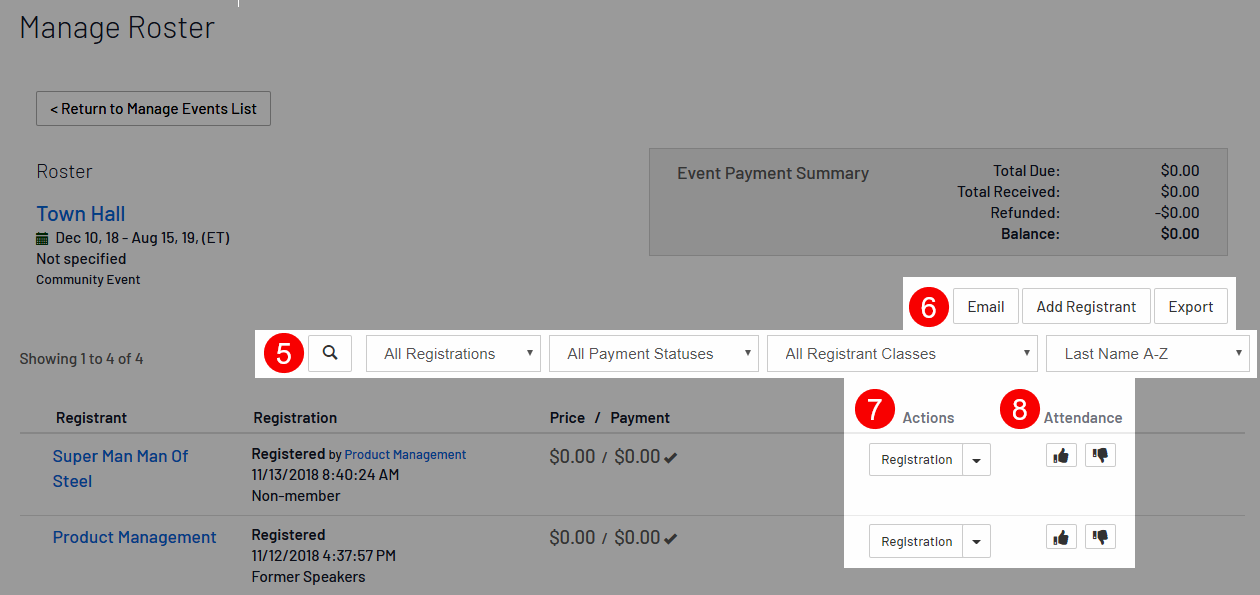Viewport: 1260px width, 595px height.
Task: Return to Manage Events List
Action: click(x=153, y=109)
